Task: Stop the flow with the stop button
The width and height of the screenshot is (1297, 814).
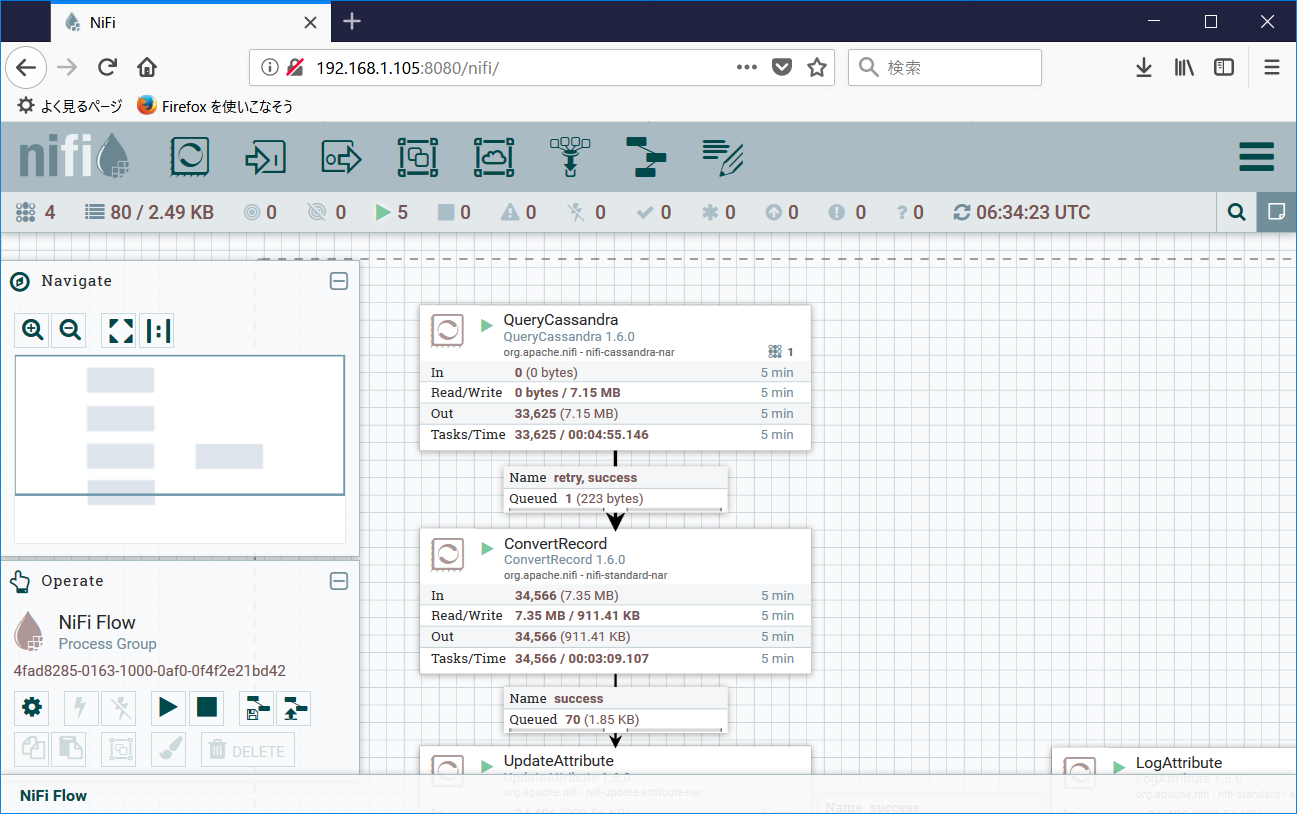Action: pyautogui.click(x=207, y=707)
